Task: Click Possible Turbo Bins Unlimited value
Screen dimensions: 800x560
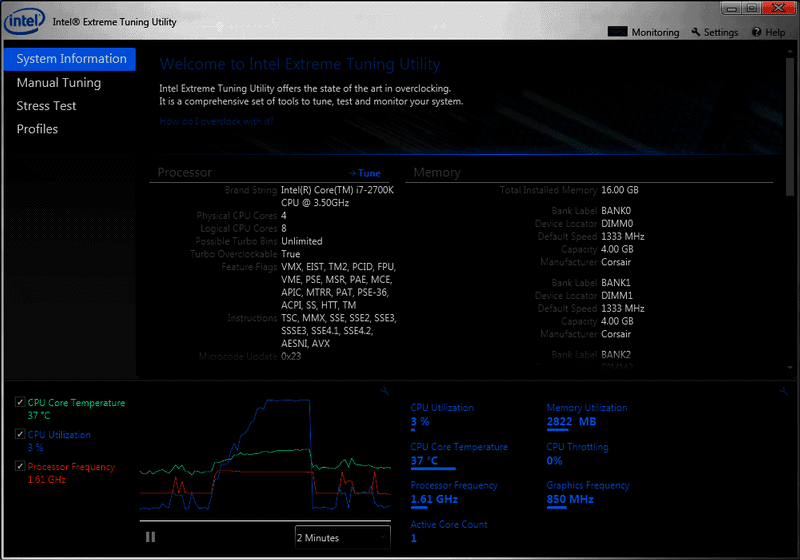Action: (302, 241)
